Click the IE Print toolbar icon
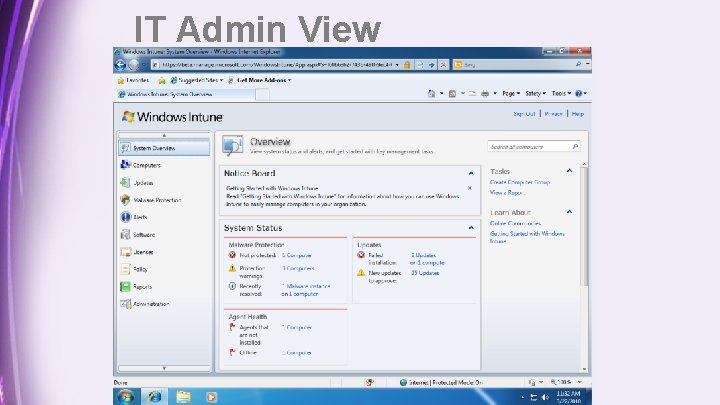 pos(485,94)
